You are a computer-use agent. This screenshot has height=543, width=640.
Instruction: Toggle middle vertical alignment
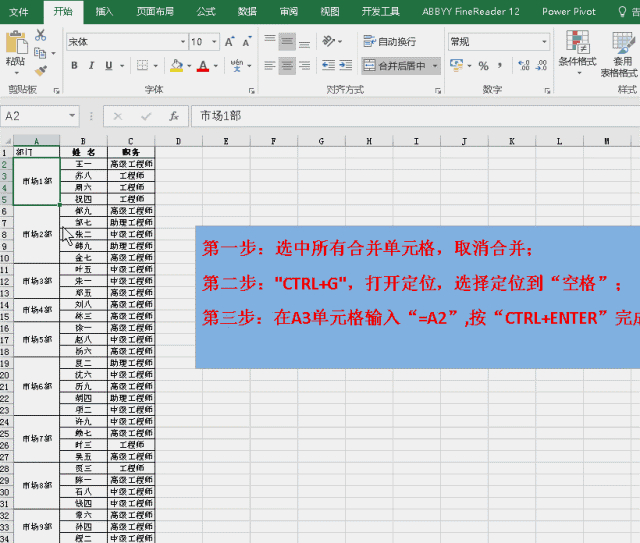(x=287, y=42)
